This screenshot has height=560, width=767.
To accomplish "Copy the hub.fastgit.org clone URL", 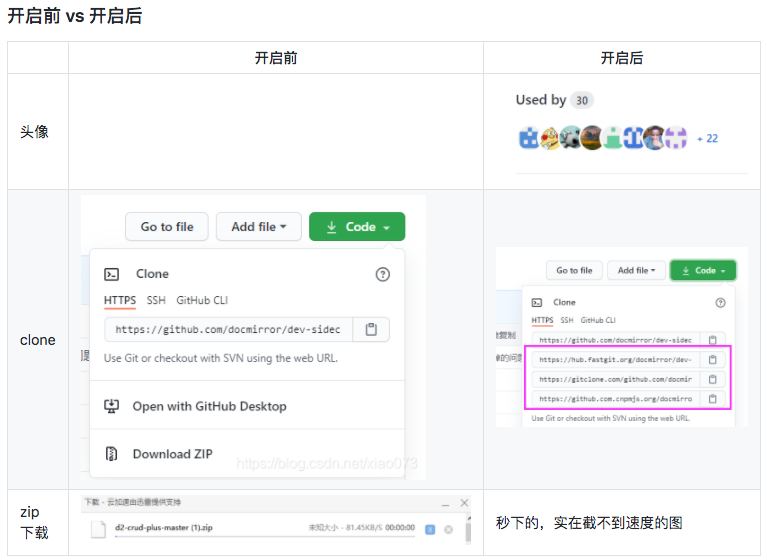I will click(x=713, y=359).
